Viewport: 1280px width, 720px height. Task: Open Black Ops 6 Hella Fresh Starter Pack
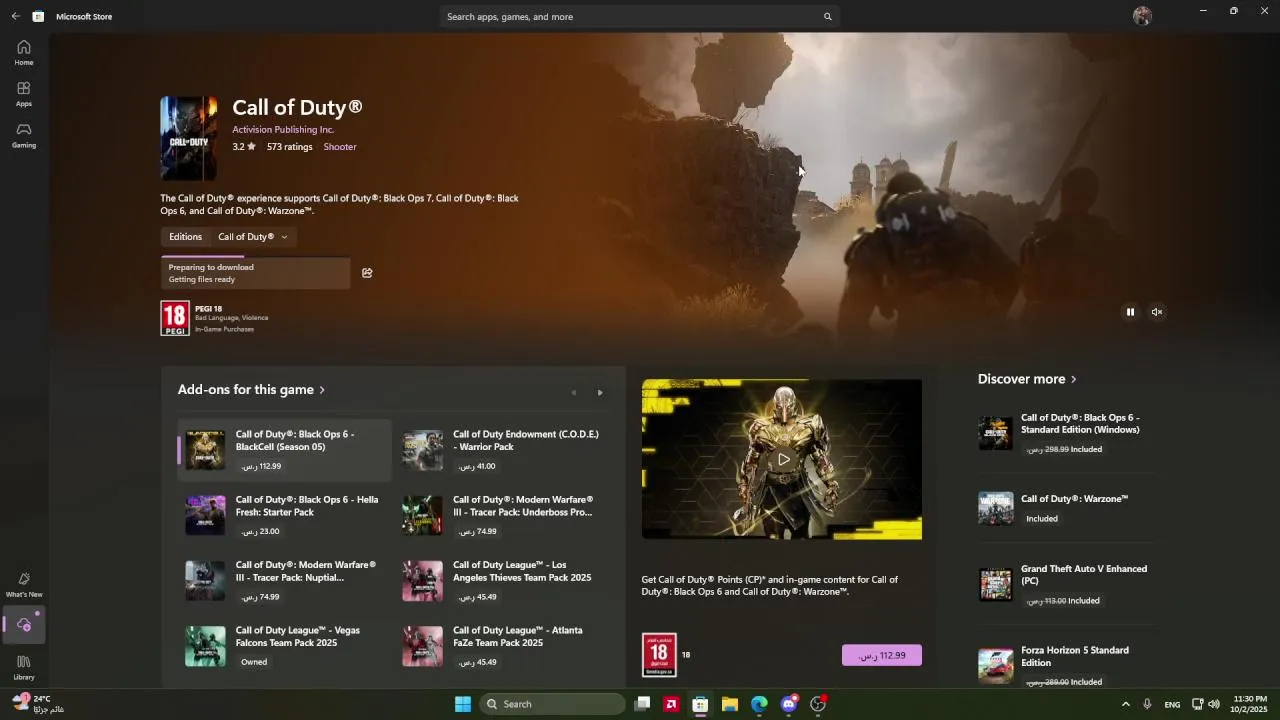tap(284, 515)
